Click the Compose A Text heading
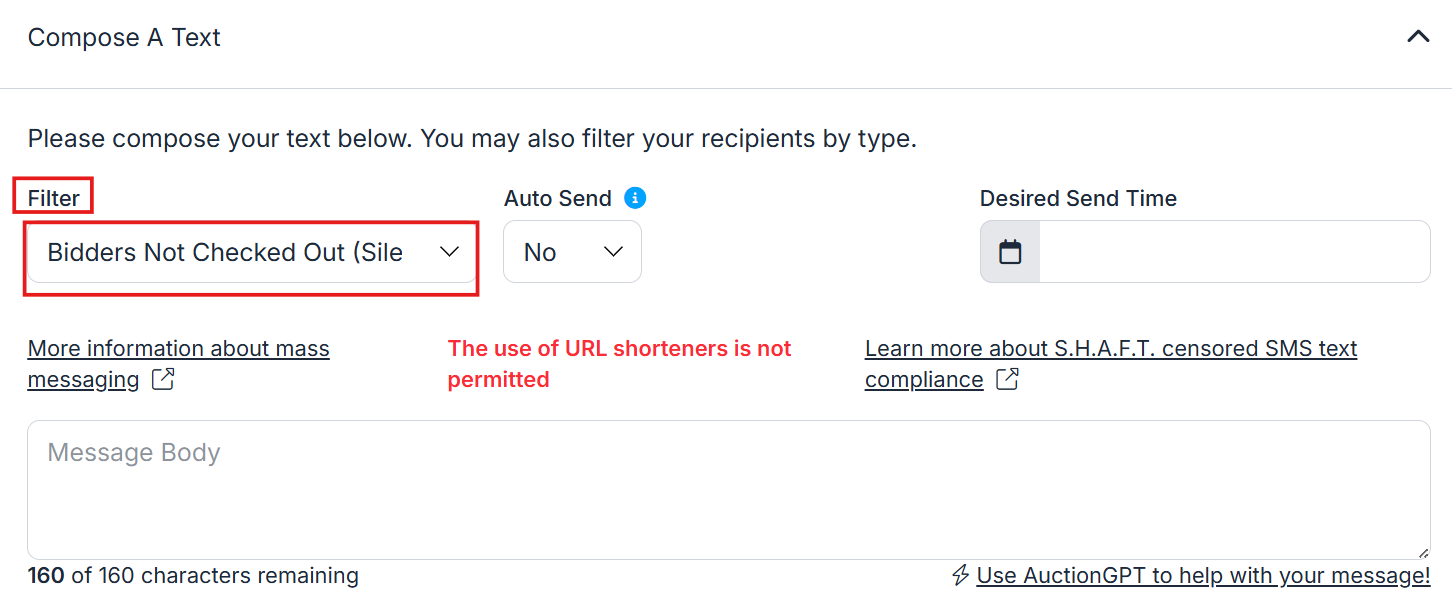The width and height of the screenshot is (1452, 598). point(124,37)
